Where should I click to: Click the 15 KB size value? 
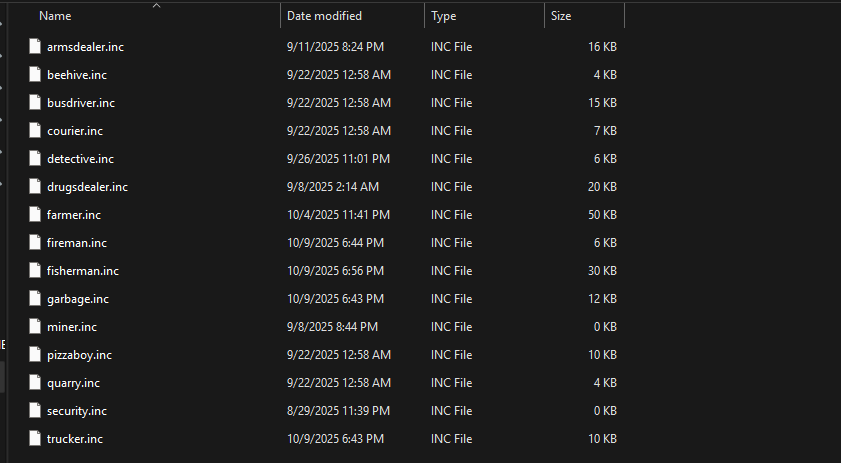[602, 102]
